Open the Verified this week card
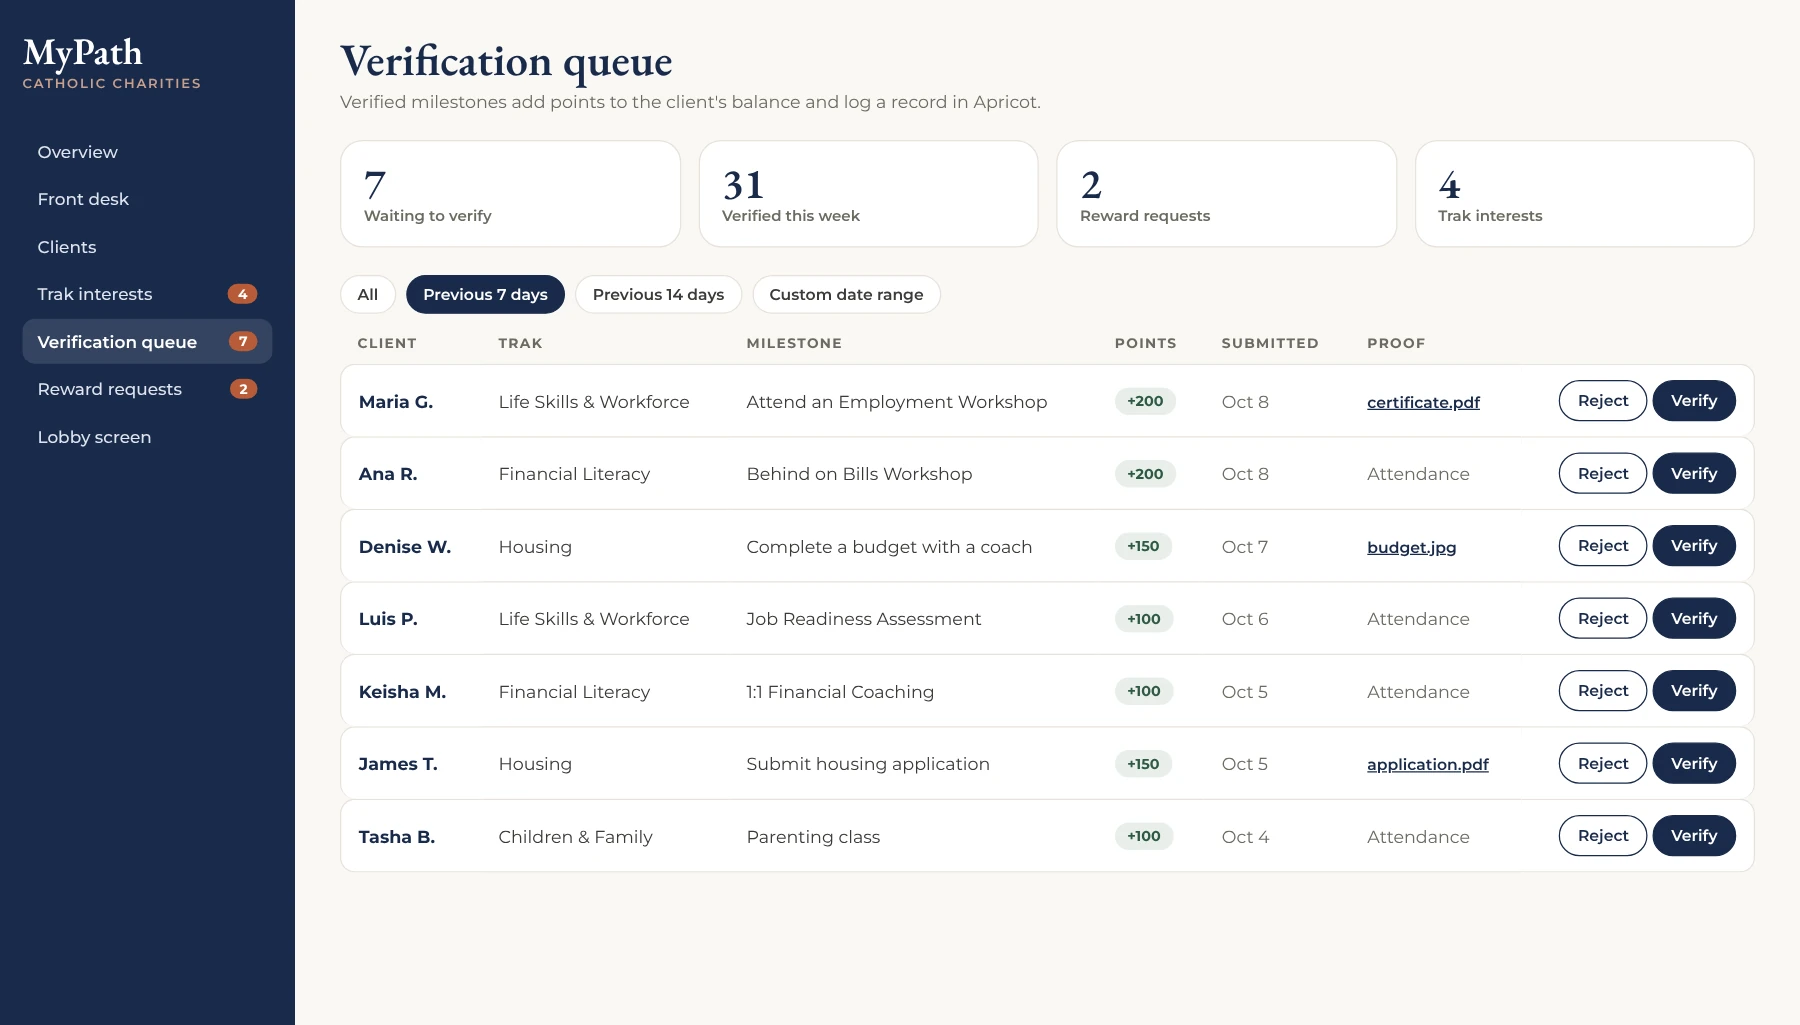1800x1025 pixels. click(x=868, y=194)
